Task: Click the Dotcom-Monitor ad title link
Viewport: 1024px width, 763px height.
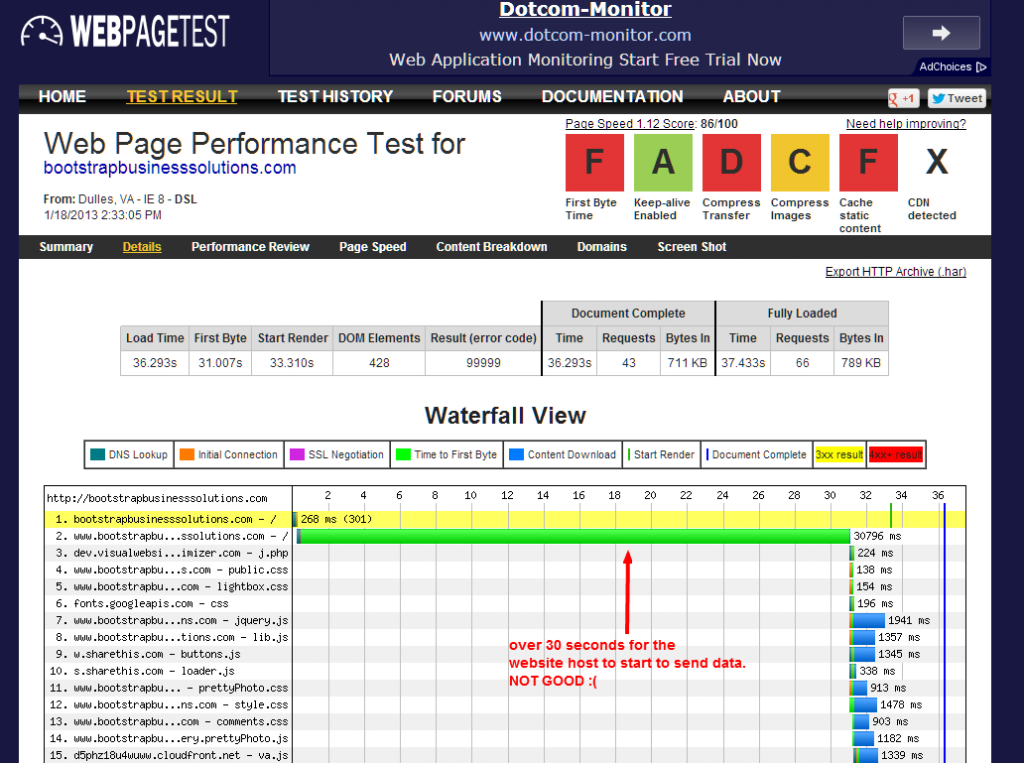Action: [x=585, y=9]
